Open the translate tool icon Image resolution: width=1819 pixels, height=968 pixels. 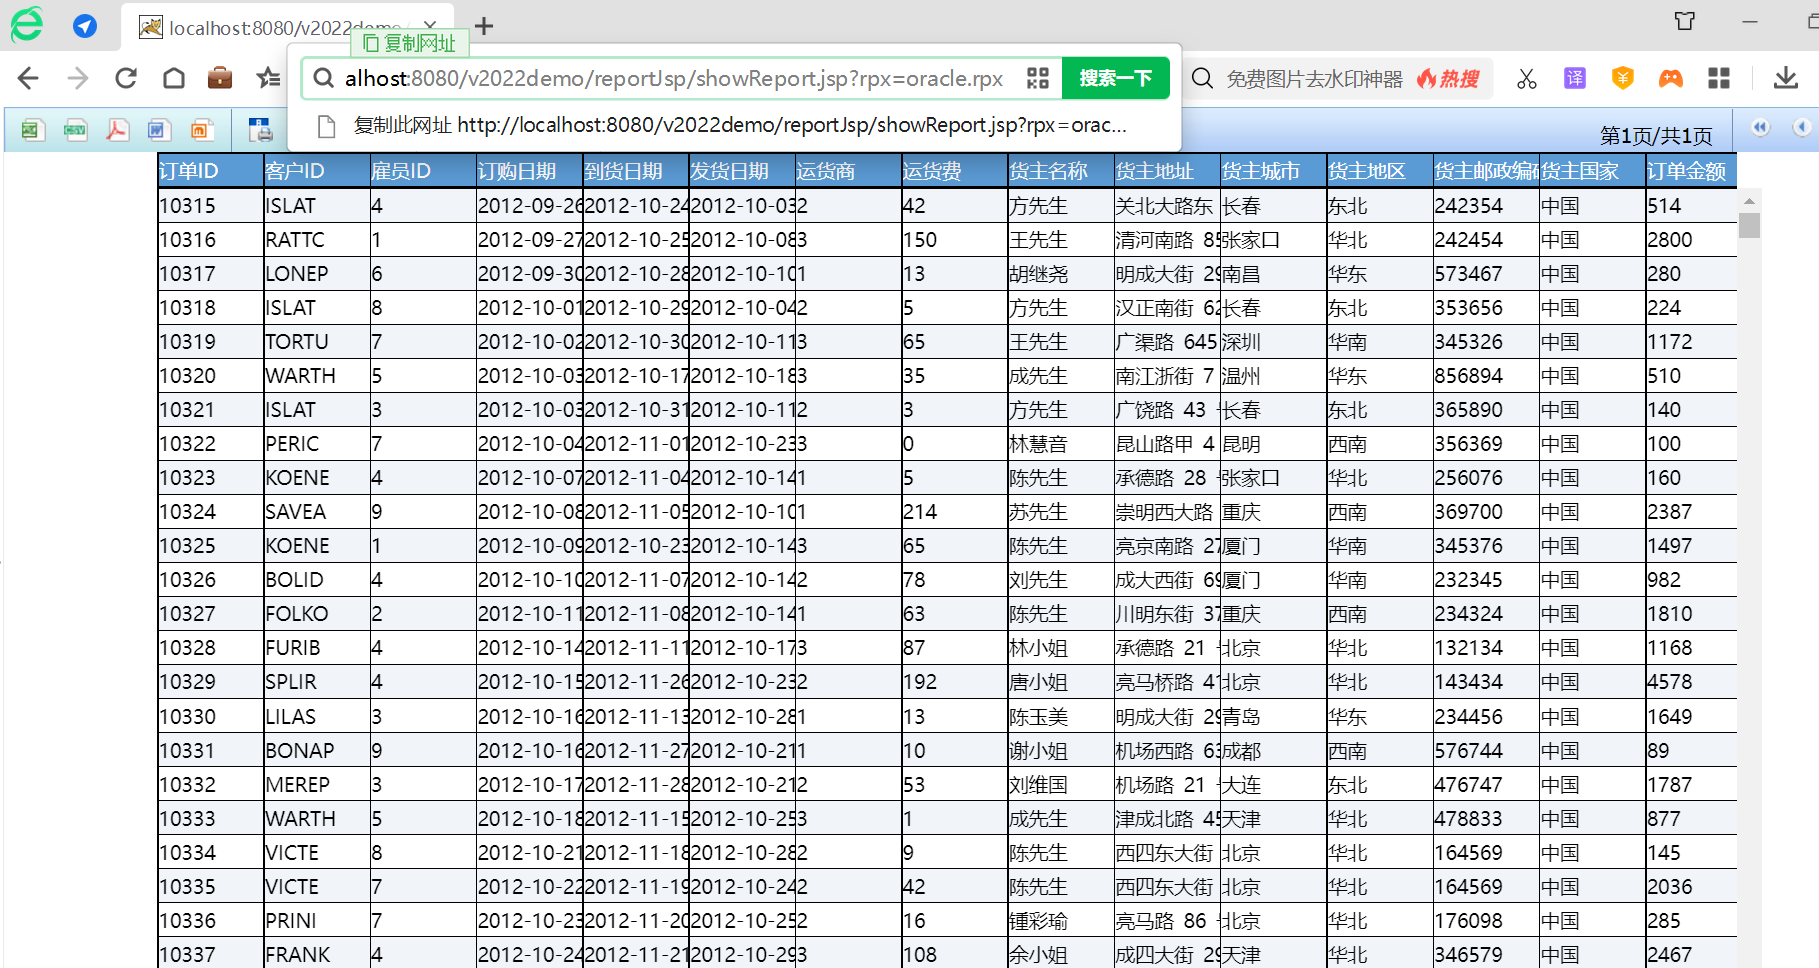click(1574, 78)
